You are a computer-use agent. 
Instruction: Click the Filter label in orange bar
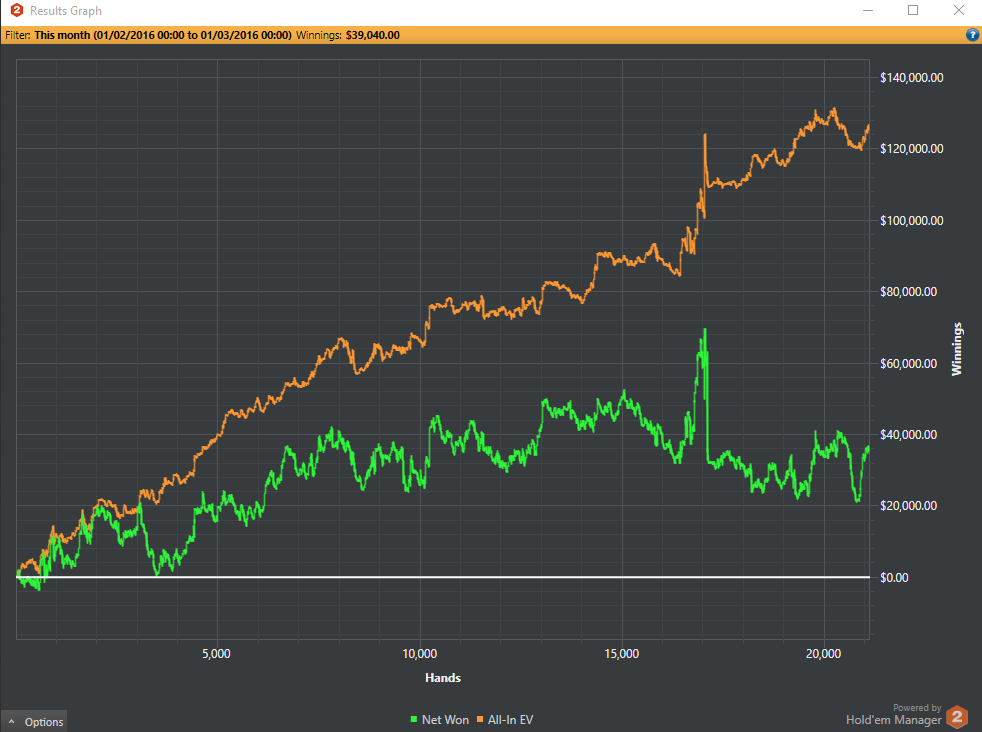pos(18,35)
